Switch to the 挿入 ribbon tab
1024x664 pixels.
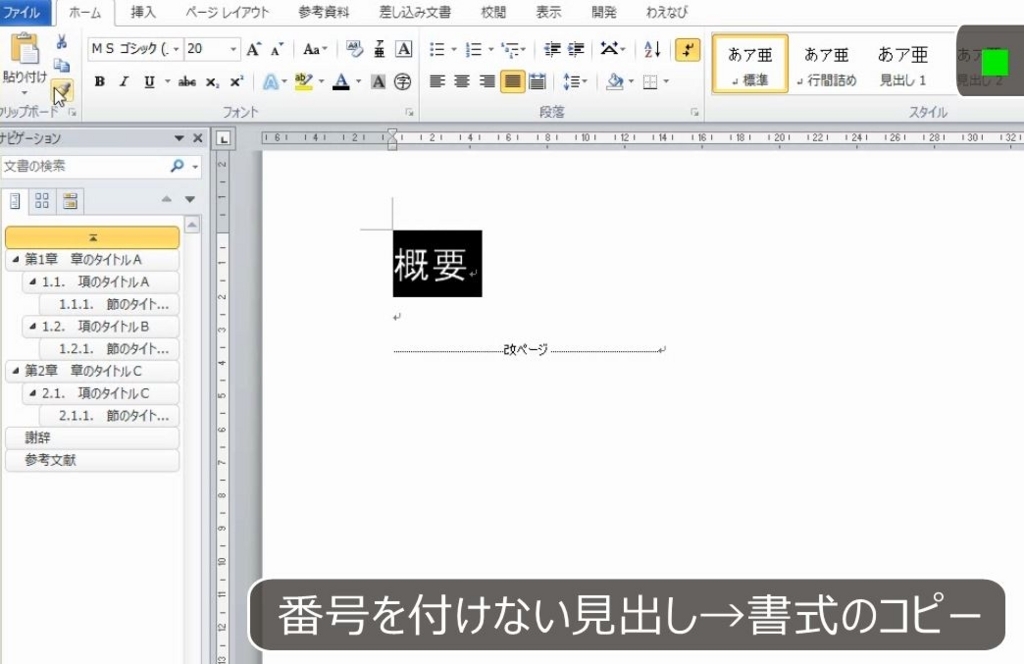(x=143, y=12)
